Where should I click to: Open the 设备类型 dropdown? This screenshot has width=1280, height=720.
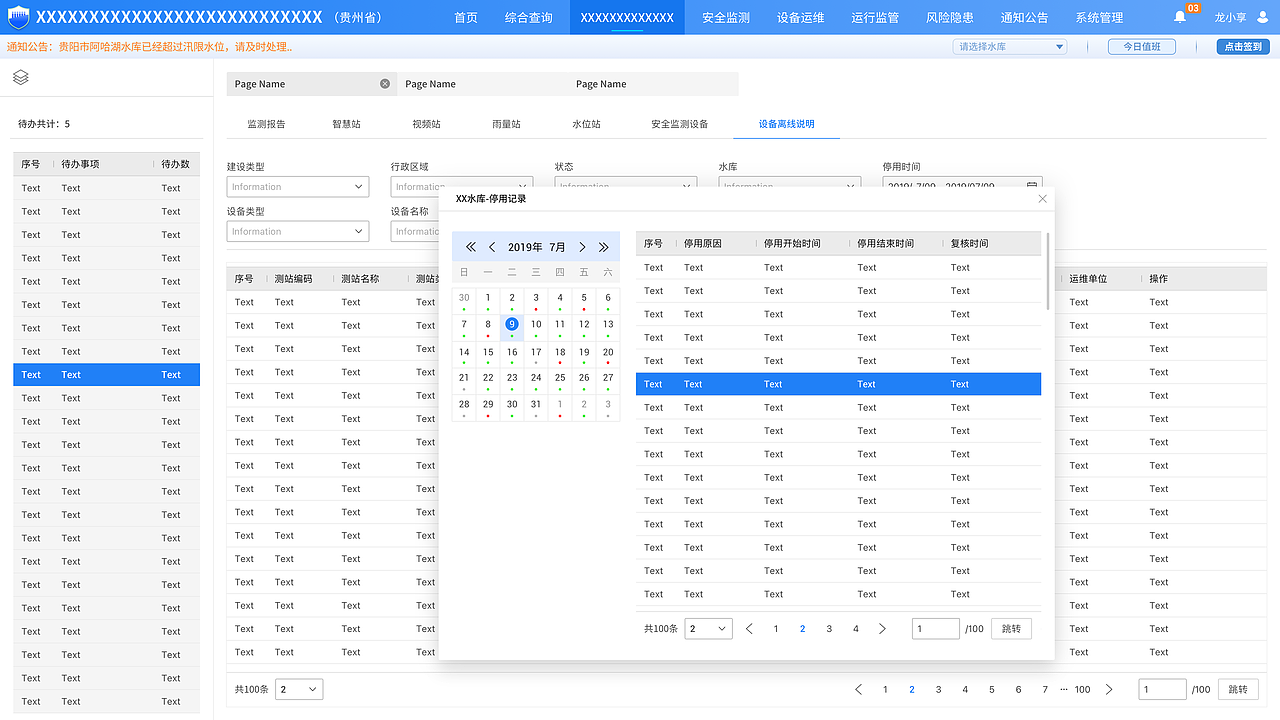(x=298, y=232)
